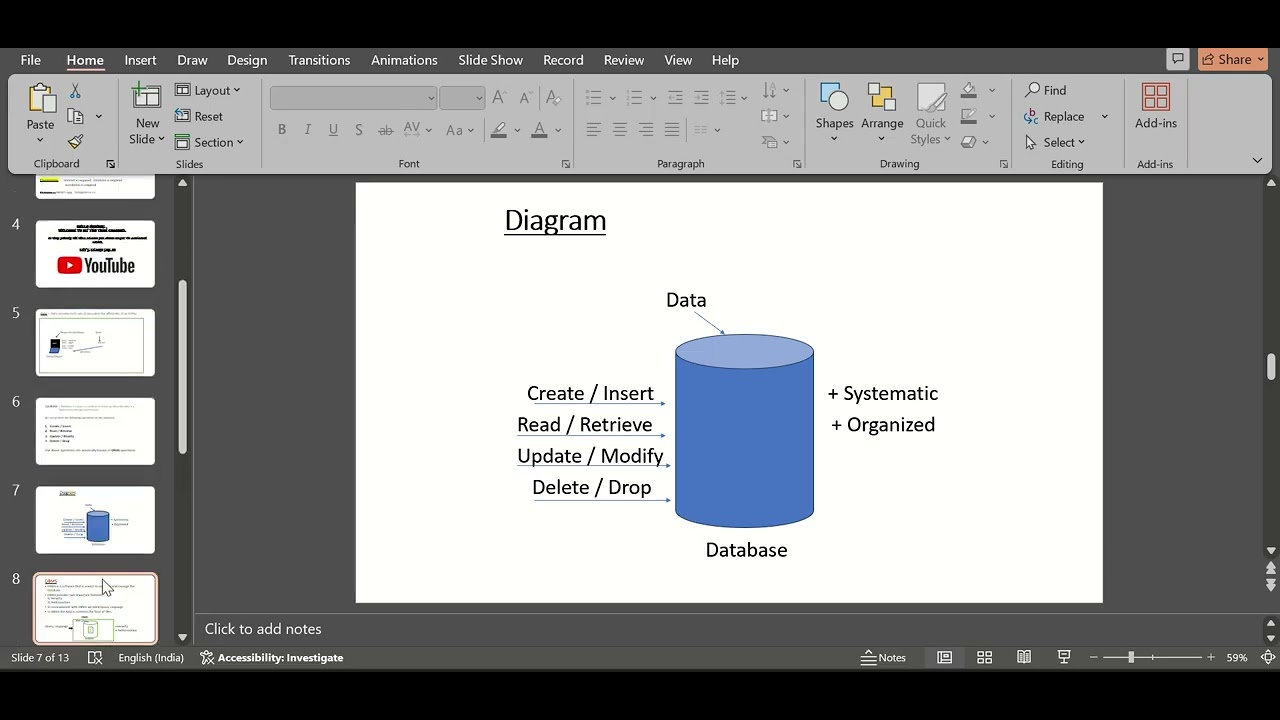Click Reset slide button
The width and height of the screenshot is (1280, 720).
click(x=199, y=116)
